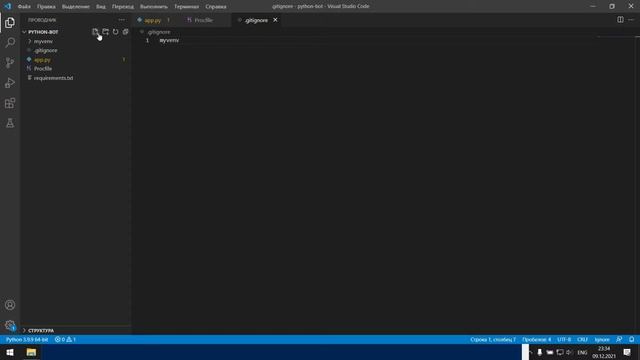Open the Run and Debug view icon
The image size is (640, 360).
[x=10, y=83]
